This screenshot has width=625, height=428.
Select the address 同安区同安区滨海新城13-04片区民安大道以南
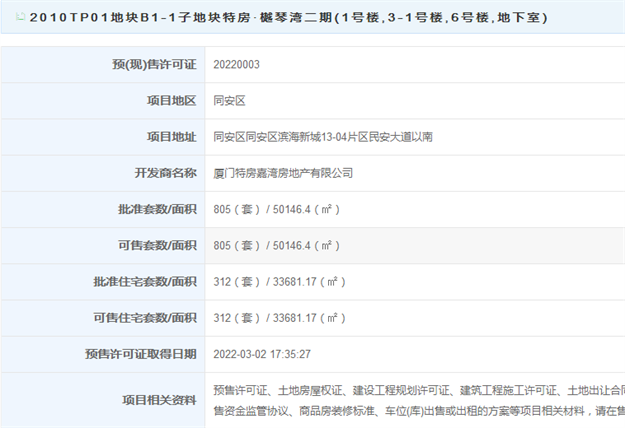point(323,137)
